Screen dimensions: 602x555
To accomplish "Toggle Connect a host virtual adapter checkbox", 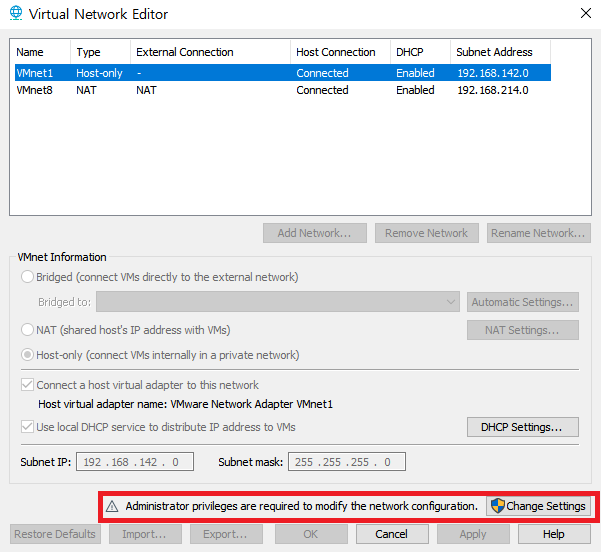I will point(27,385).
